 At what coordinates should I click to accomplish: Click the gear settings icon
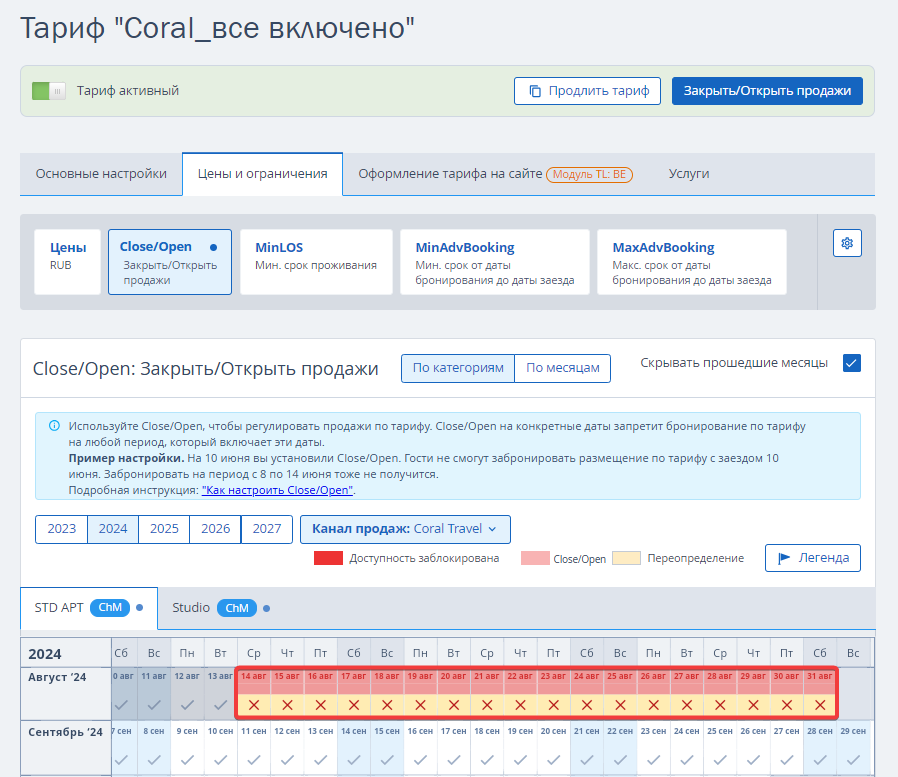pyautogui.click(x=847, y=243)
